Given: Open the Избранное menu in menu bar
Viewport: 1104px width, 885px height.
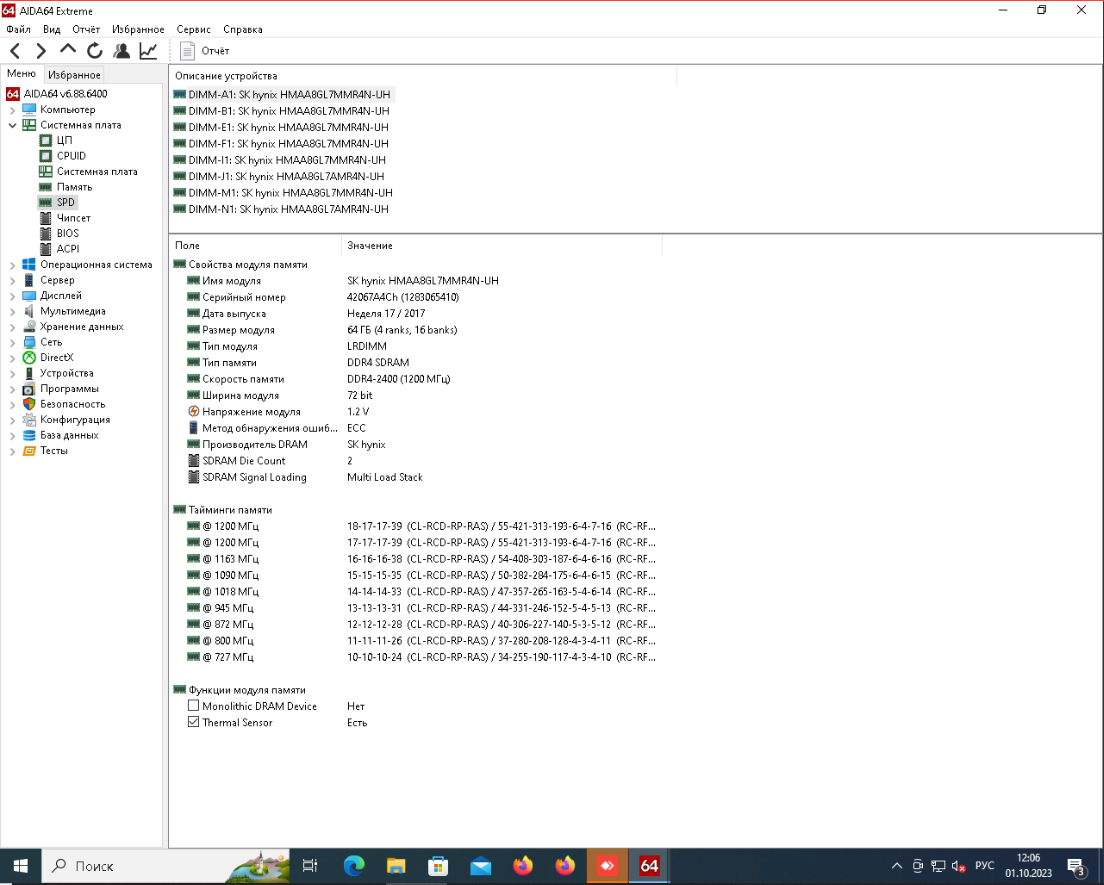Looking at the screenshot, I should pyautogui.click(x=138, y=30).
